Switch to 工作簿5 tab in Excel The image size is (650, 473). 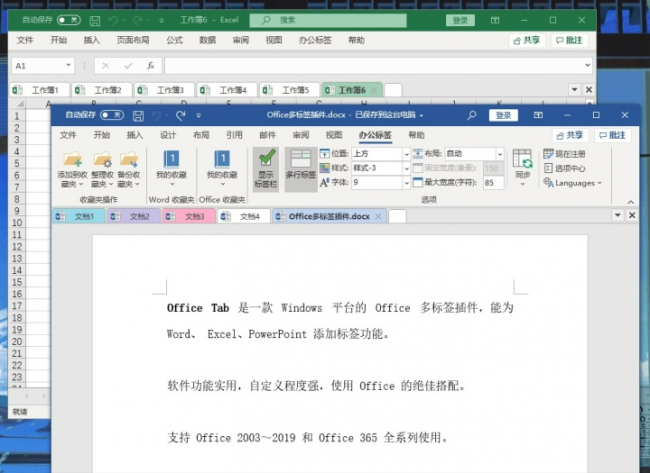pyautogui.click(x=290, y=90)
